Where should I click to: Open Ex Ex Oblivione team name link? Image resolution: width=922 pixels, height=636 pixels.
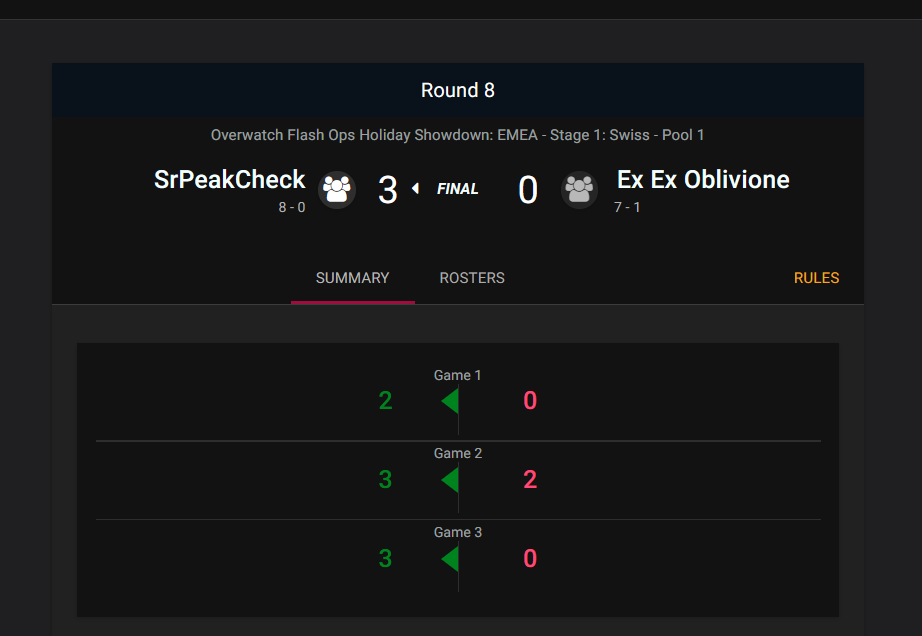pos(703,180)
